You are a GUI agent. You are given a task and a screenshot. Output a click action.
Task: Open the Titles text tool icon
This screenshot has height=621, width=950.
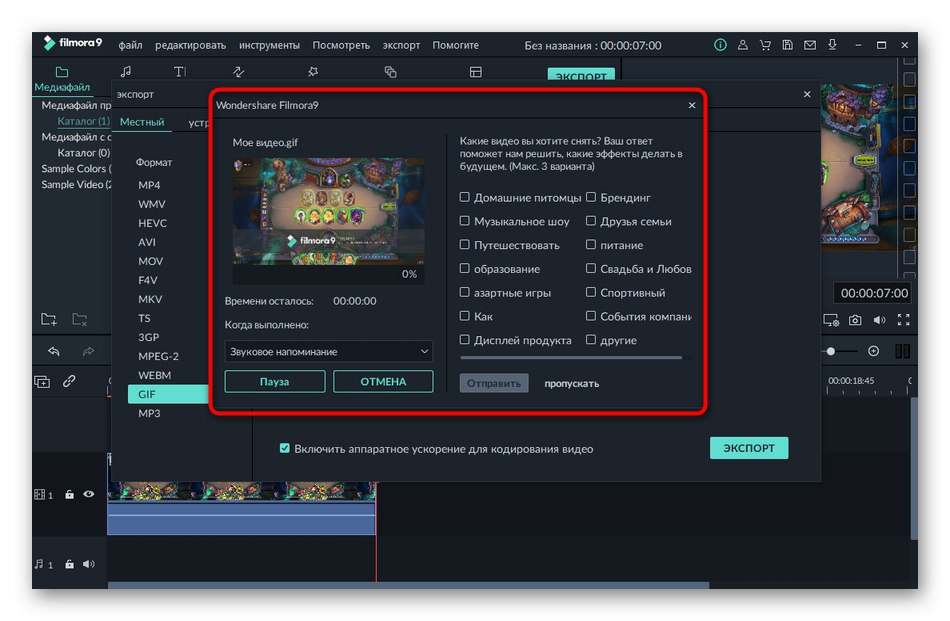tap(180, 71)
